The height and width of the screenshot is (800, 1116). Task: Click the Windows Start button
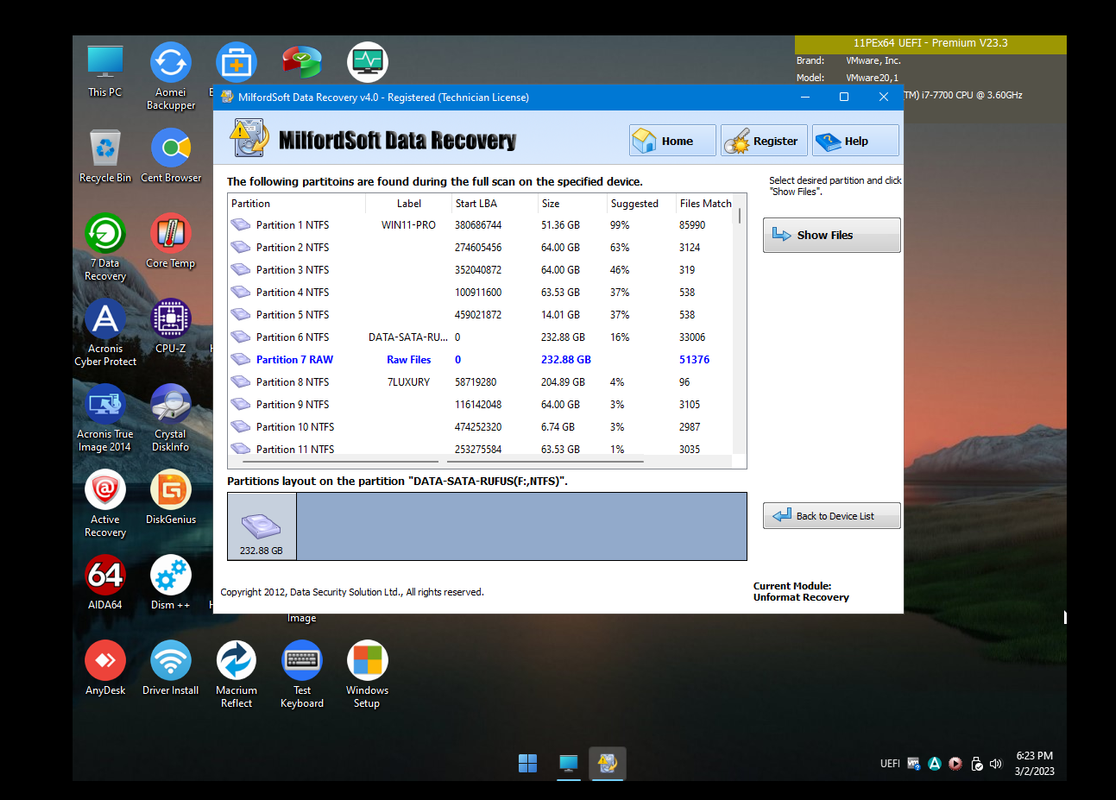coord(528,764)
